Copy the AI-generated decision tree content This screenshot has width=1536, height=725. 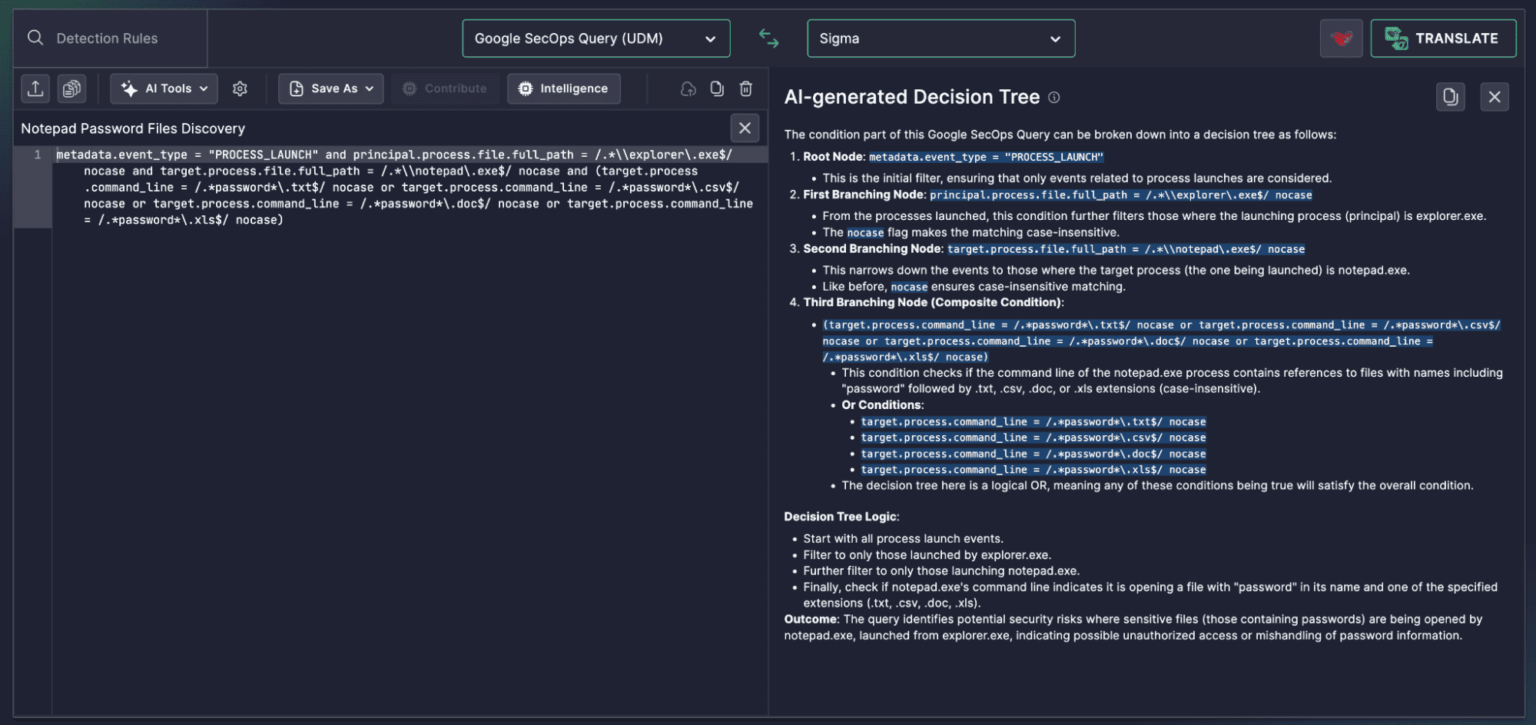[x=1450, y=96]
